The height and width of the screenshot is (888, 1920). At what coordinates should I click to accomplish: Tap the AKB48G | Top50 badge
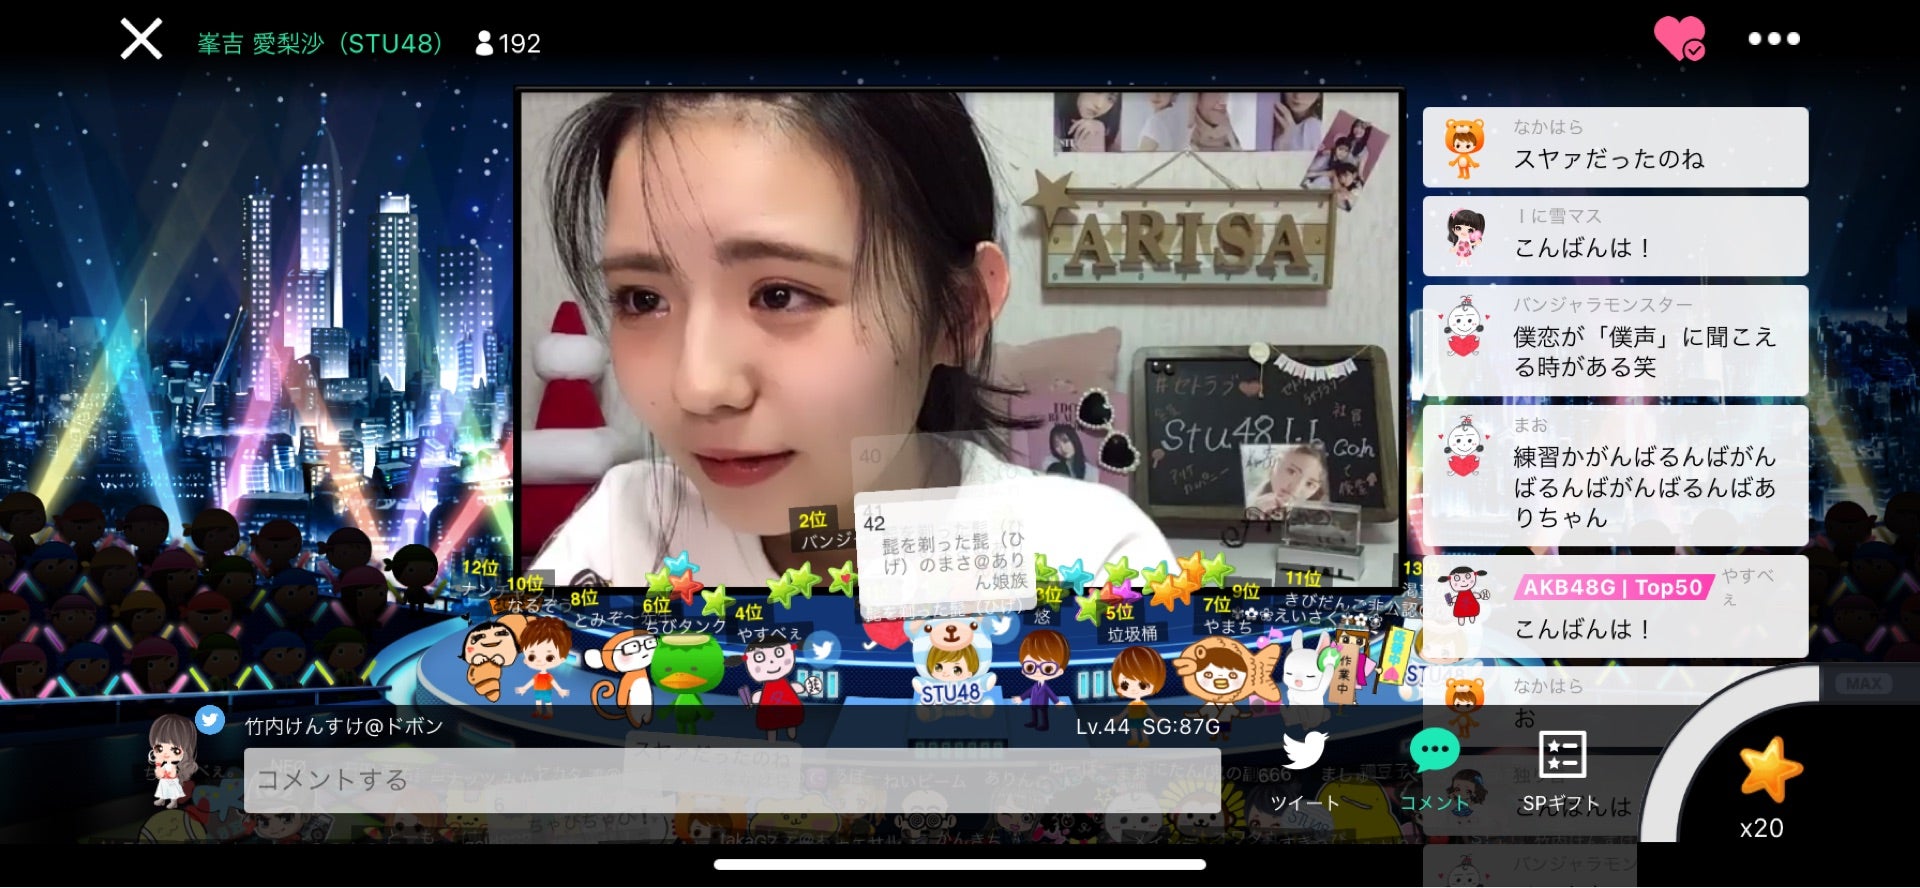coord(1613,587)
